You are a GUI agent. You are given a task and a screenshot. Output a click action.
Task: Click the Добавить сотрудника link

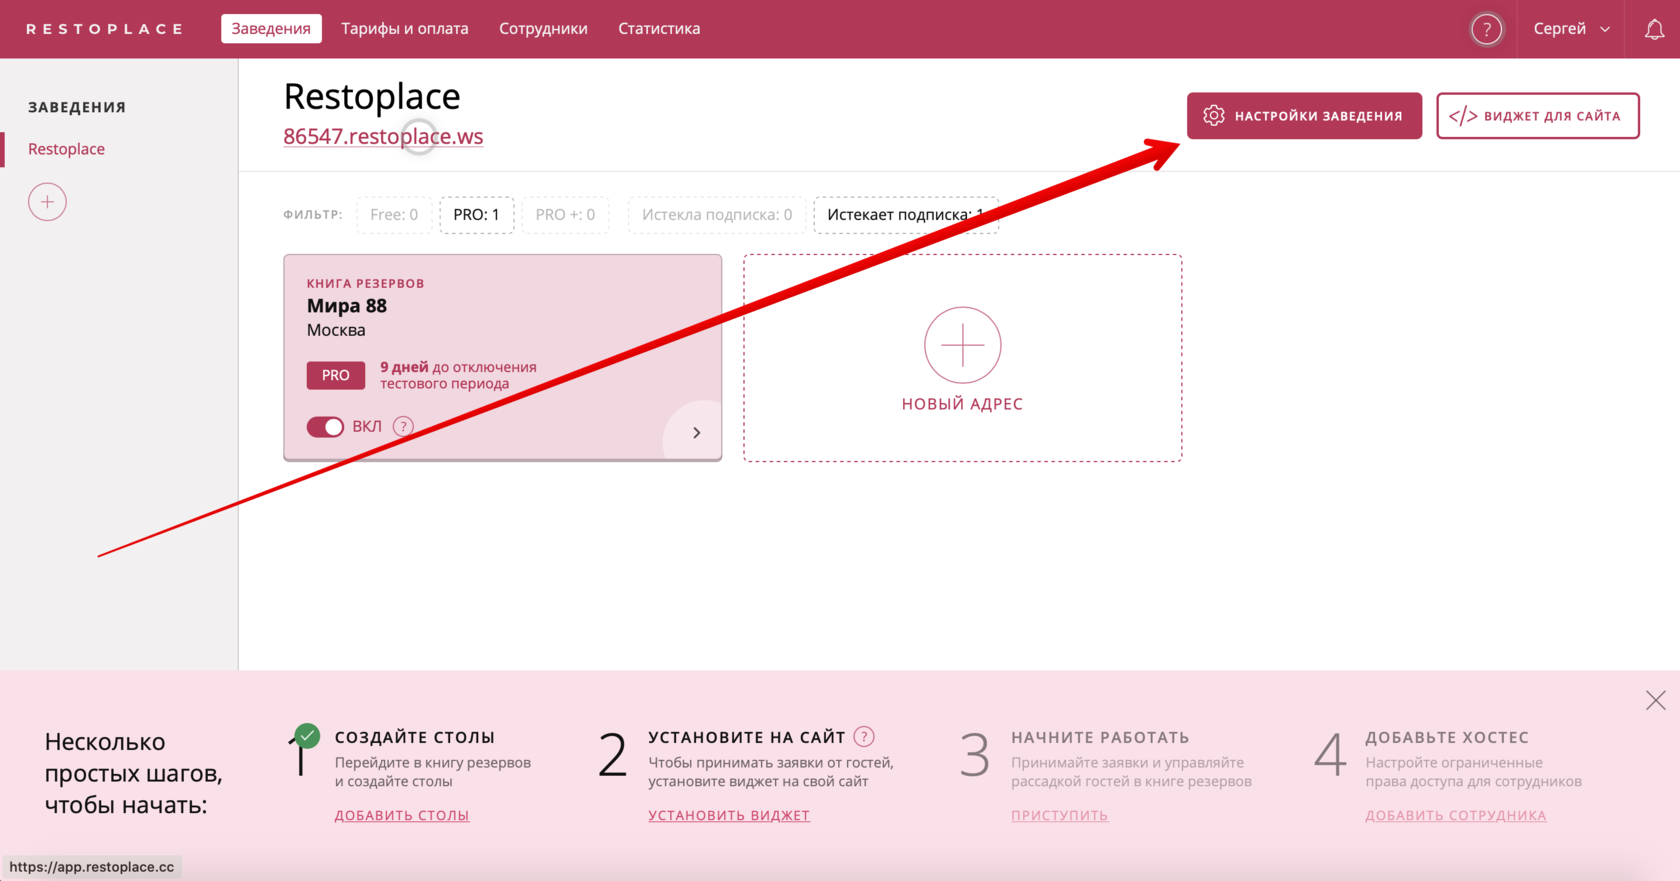pyautogui.click(x=1456, y=815)
